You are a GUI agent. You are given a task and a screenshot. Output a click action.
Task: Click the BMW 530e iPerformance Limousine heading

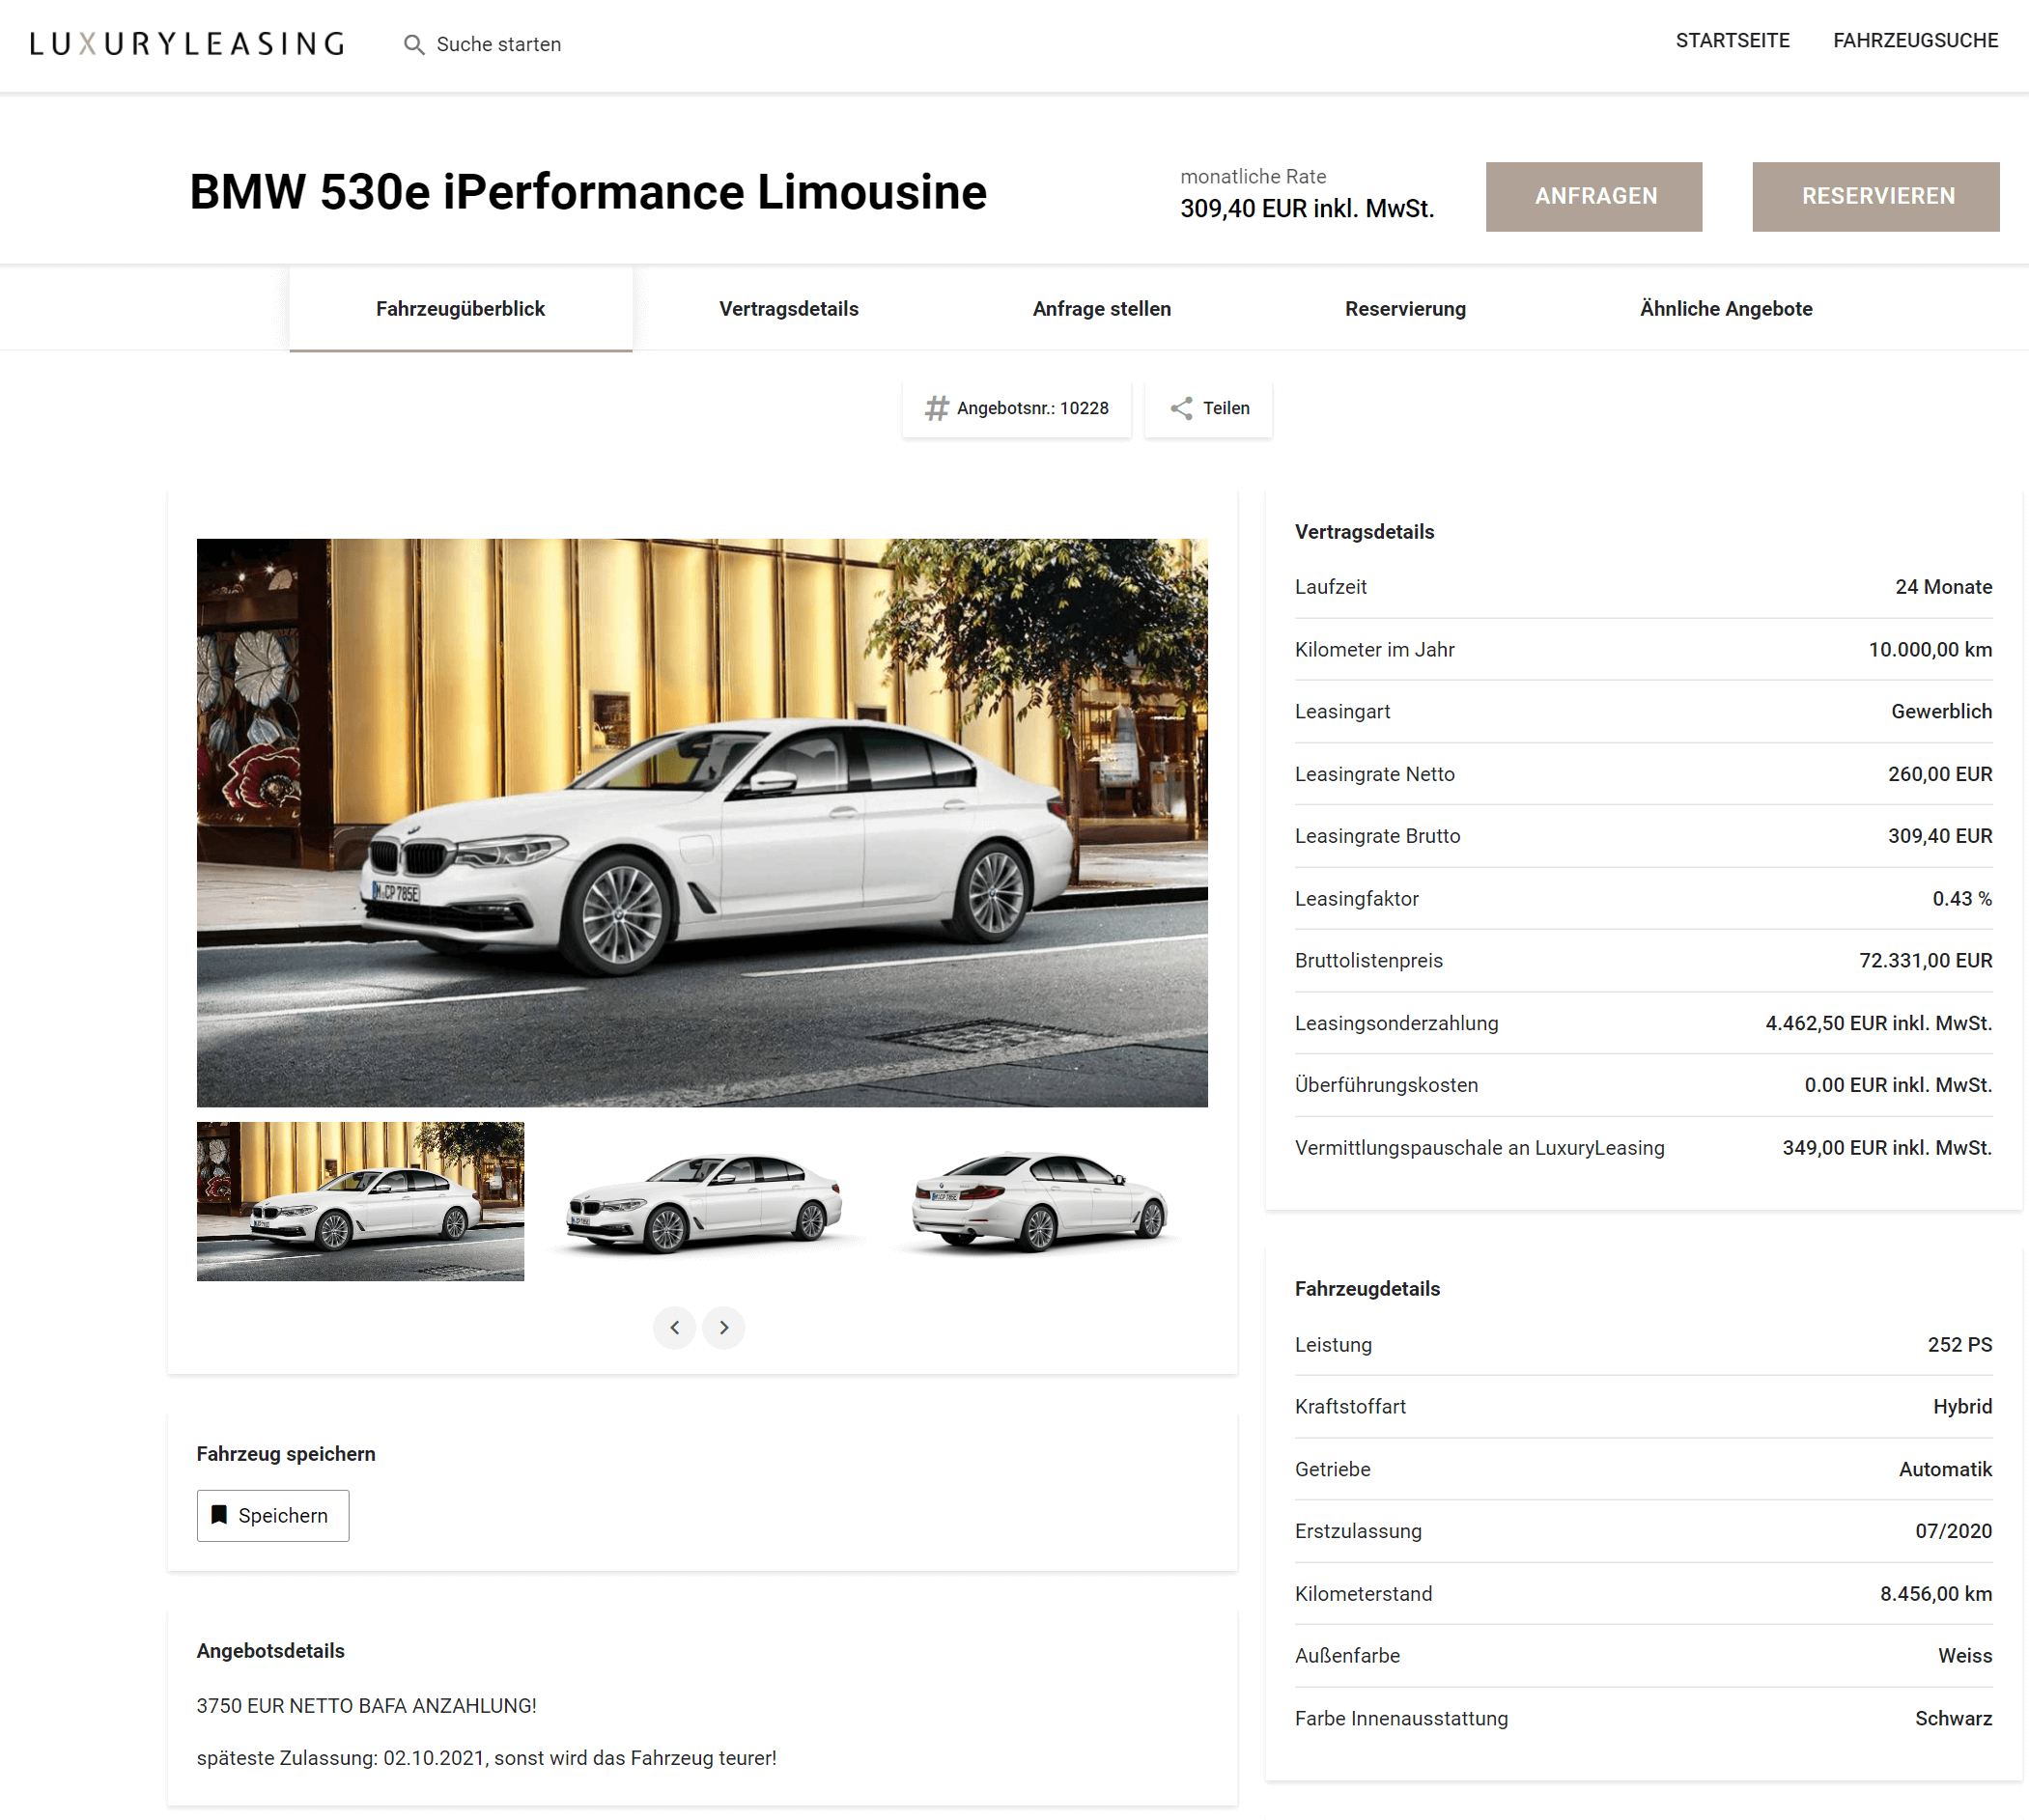point(587,192)
